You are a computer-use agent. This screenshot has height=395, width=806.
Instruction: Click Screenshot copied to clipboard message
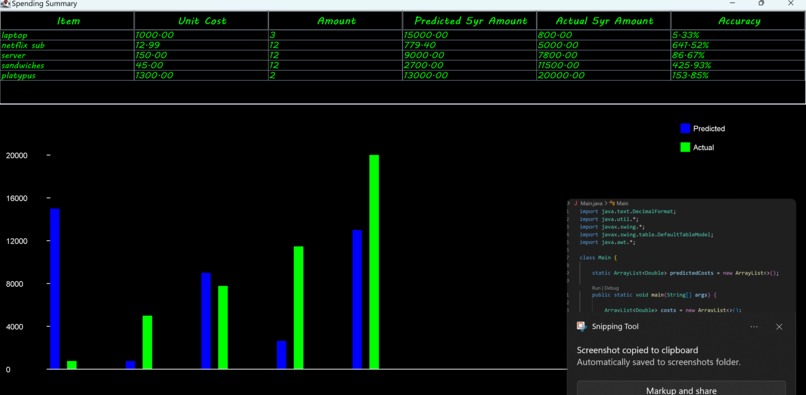(x=637, y=350)
